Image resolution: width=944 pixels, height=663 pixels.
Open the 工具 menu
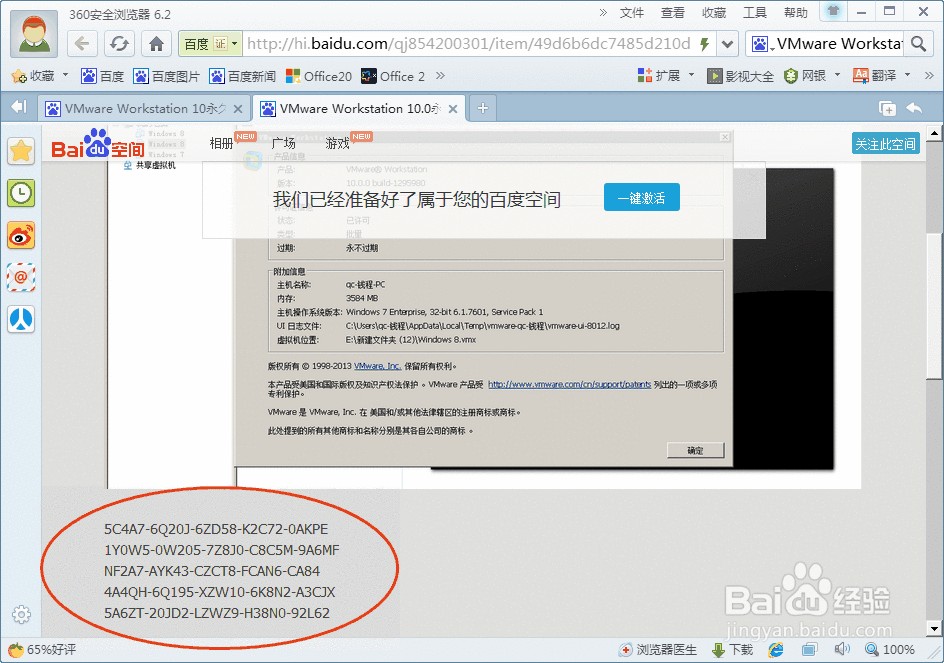pyautogui.click(x=753, y=12)
